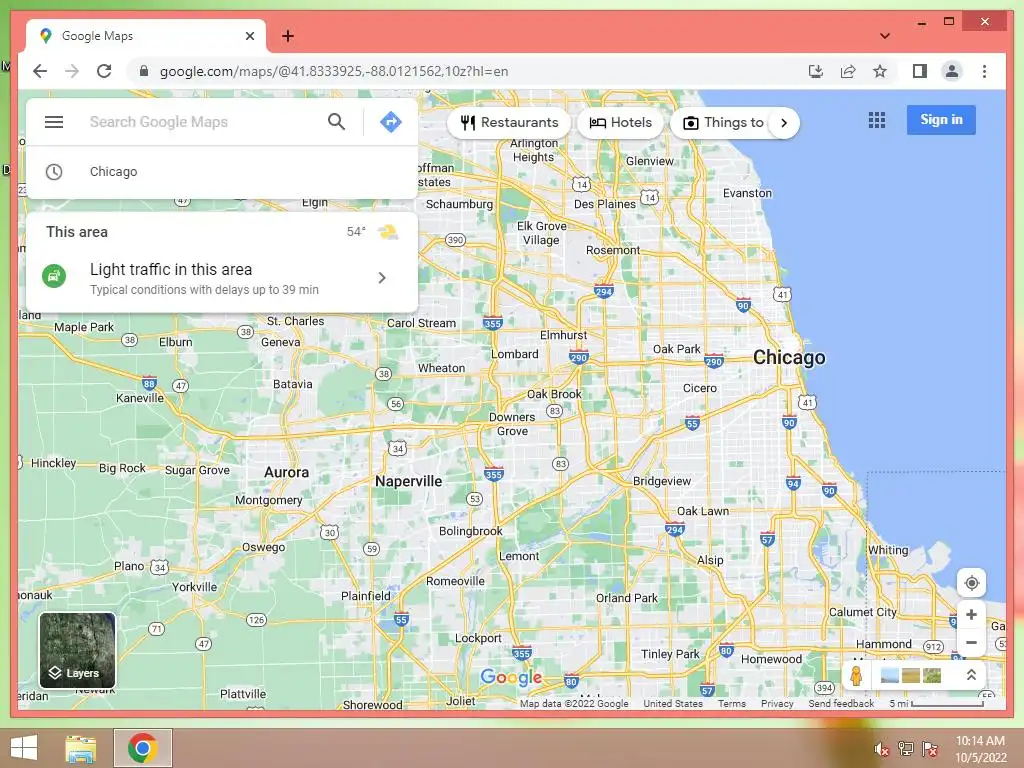This screenshot has height=768, width=1024.
Task: Open the Google apps grid
Action: point(877,120)
